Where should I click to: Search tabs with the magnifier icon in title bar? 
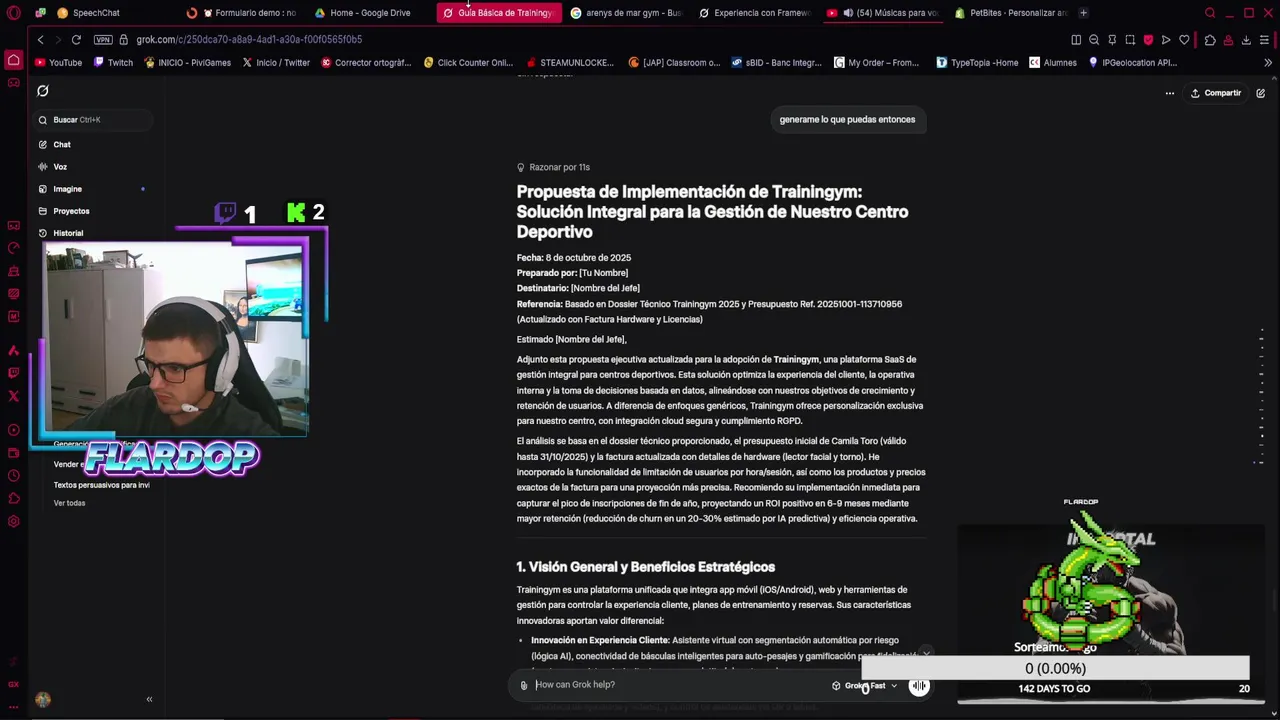click(x=1210, y=13)
